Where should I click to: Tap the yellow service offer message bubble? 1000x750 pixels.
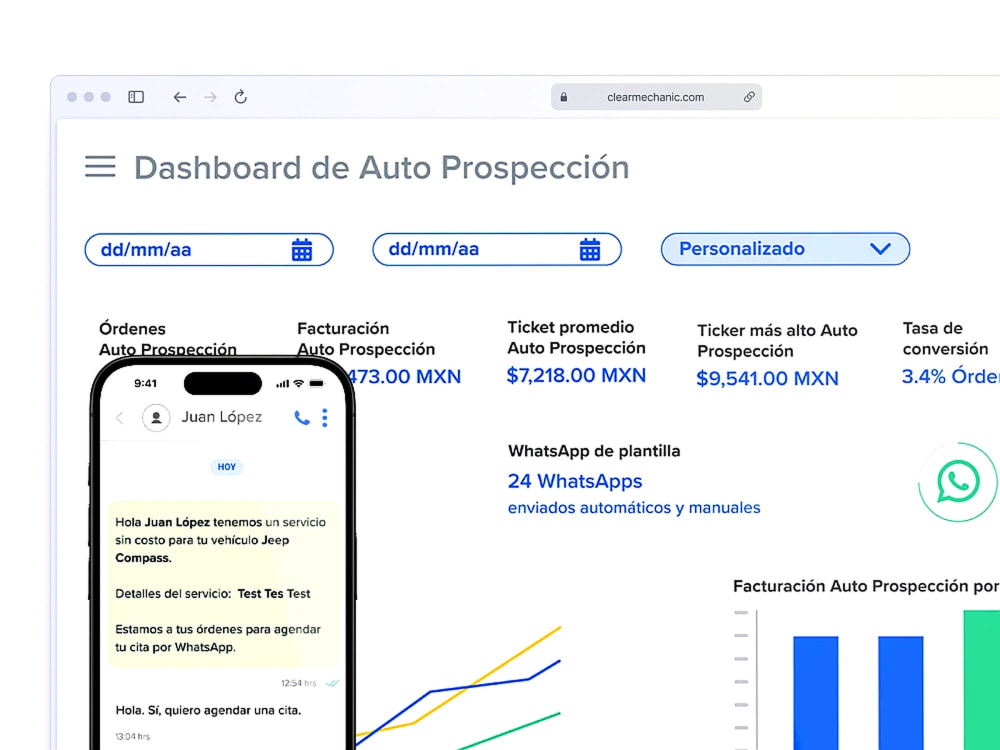pyautogui.click(x=223, y=584)
